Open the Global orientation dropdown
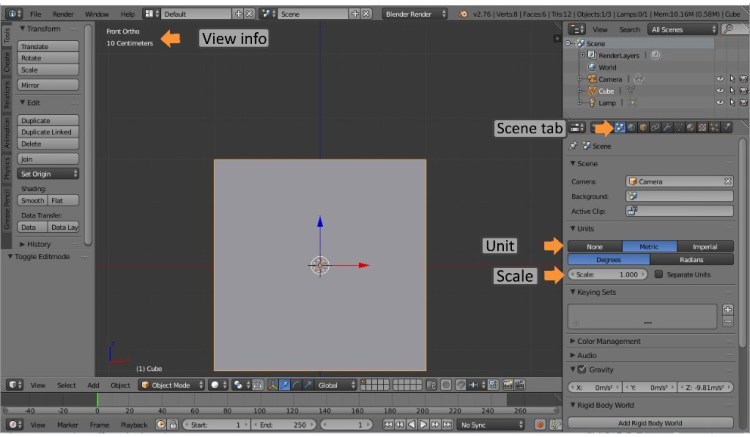 (336, 385)
